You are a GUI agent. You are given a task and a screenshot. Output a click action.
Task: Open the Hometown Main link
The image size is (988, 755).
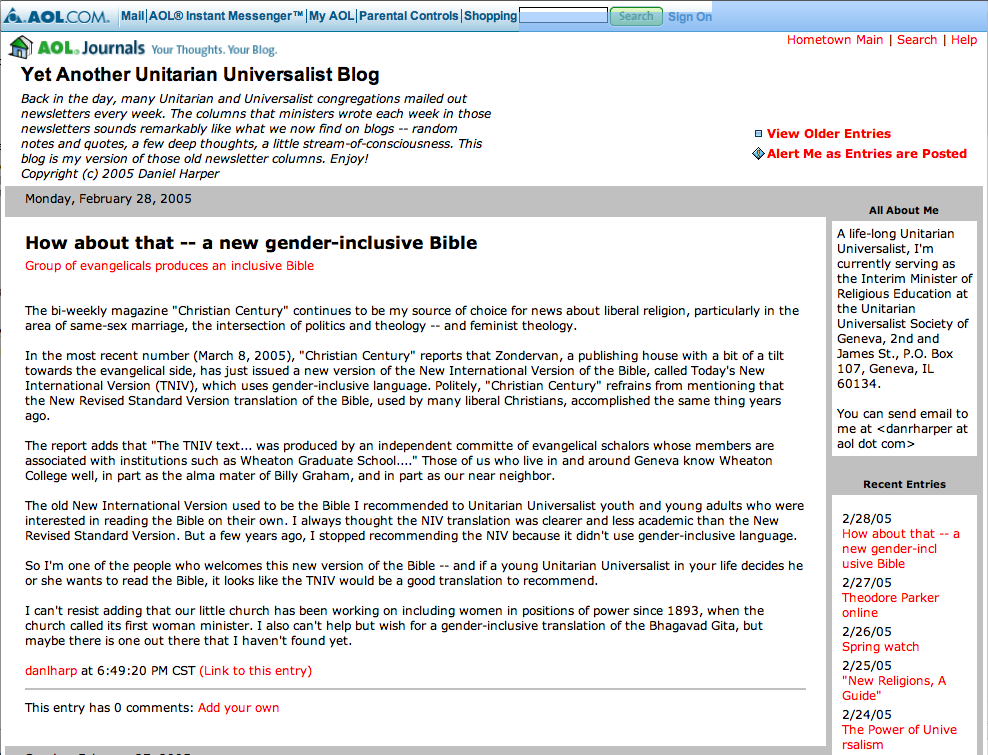pyautogui.click(x=835, y=40)
